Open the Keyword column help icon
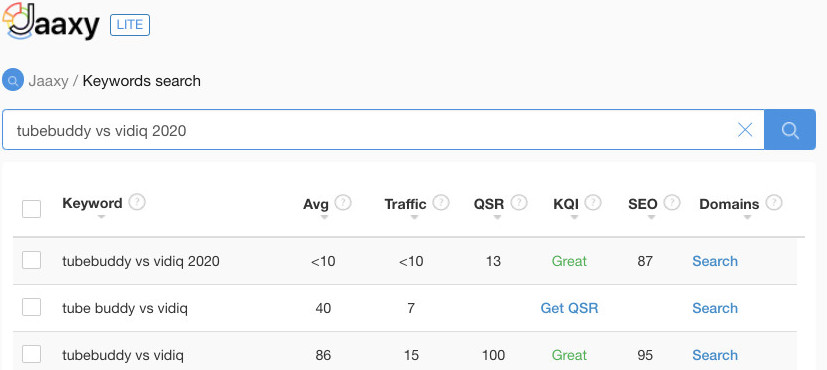This screenshot has width=827, height=370. point(137,202)
